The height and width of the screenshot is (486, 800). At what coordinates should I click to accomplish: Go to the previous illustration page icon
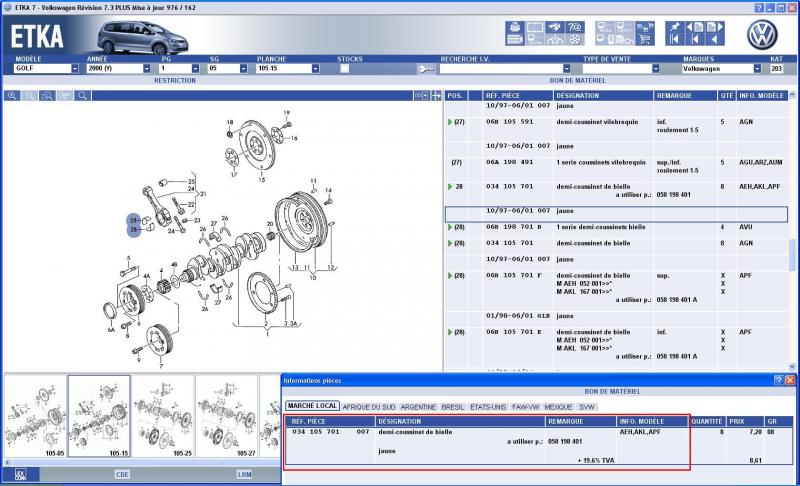point(695,27)
